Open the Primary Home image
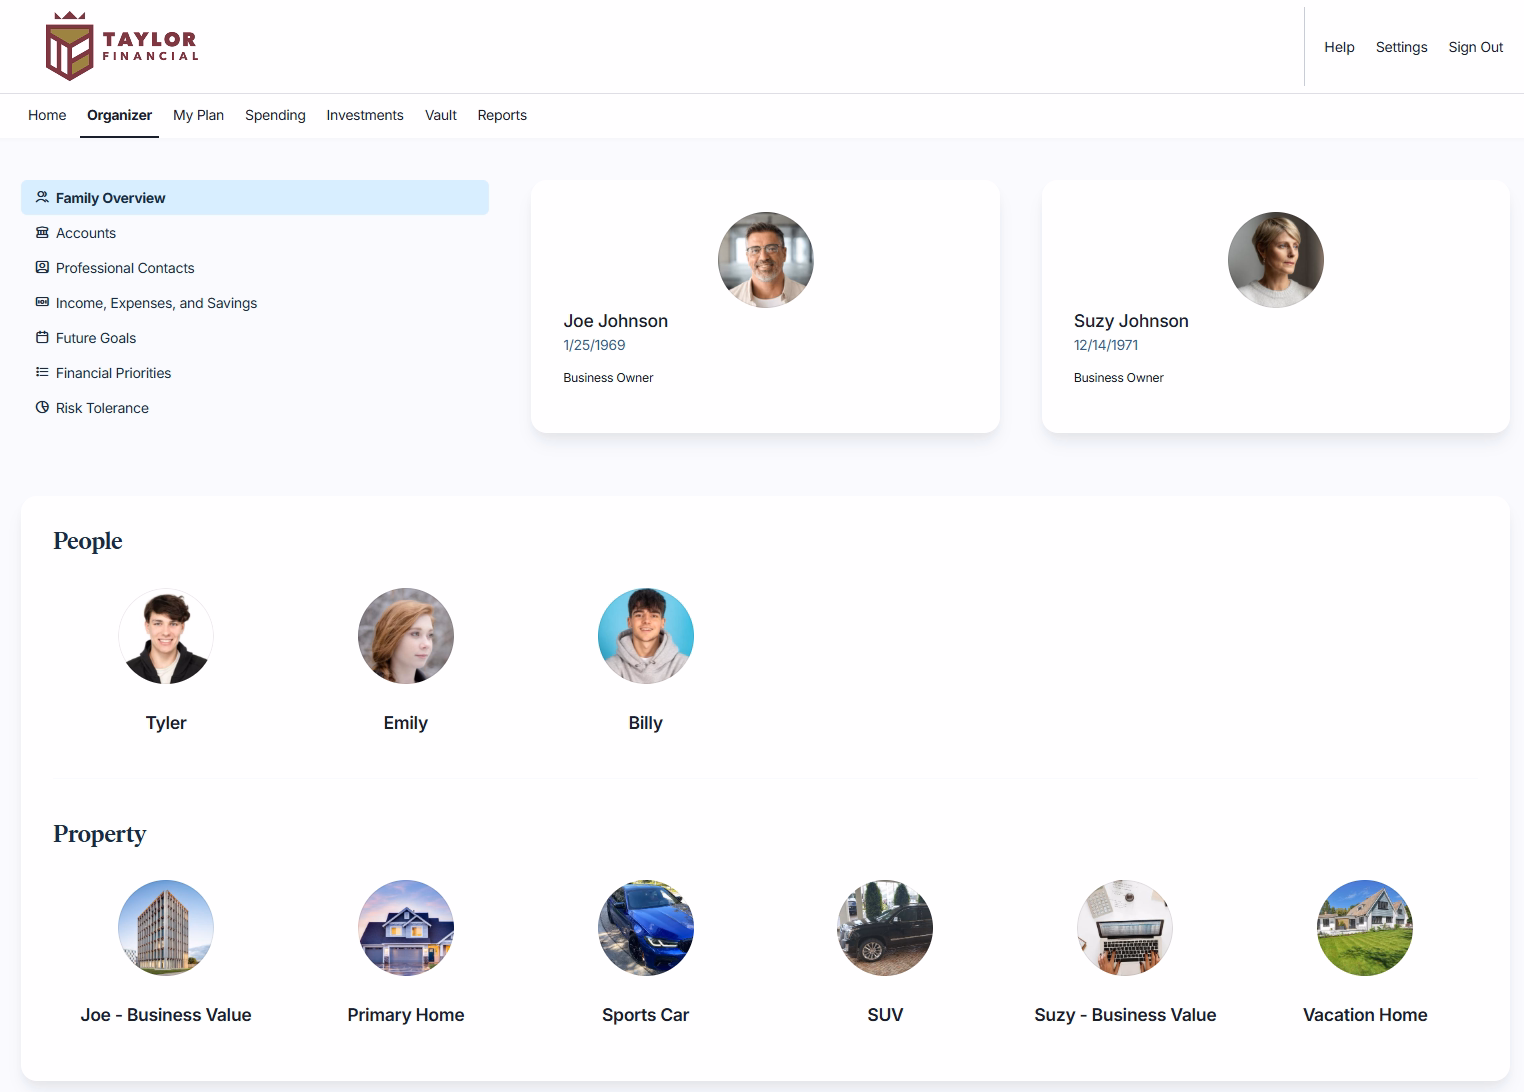 406,928
